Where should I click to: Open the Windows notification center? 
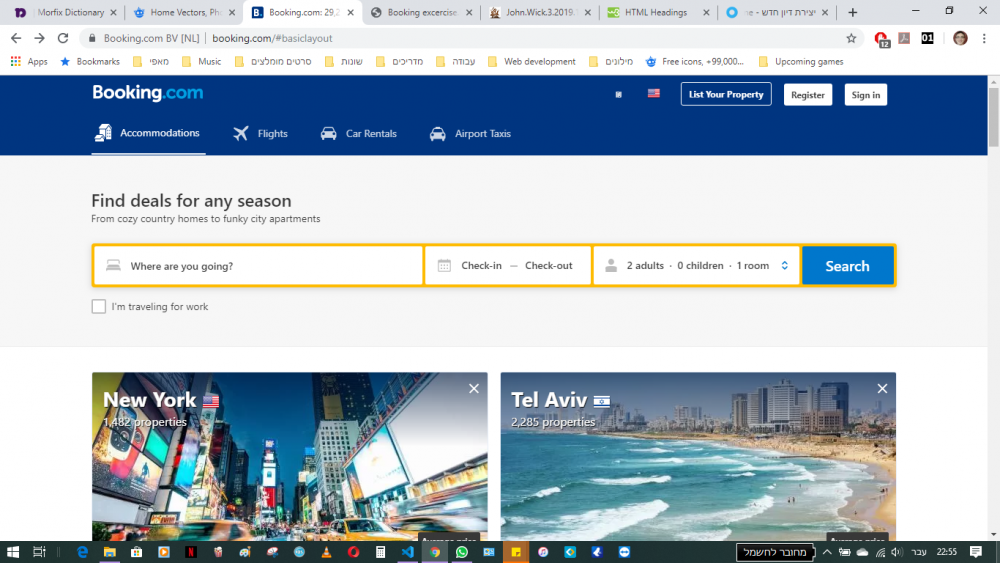(x=976, y=552)
